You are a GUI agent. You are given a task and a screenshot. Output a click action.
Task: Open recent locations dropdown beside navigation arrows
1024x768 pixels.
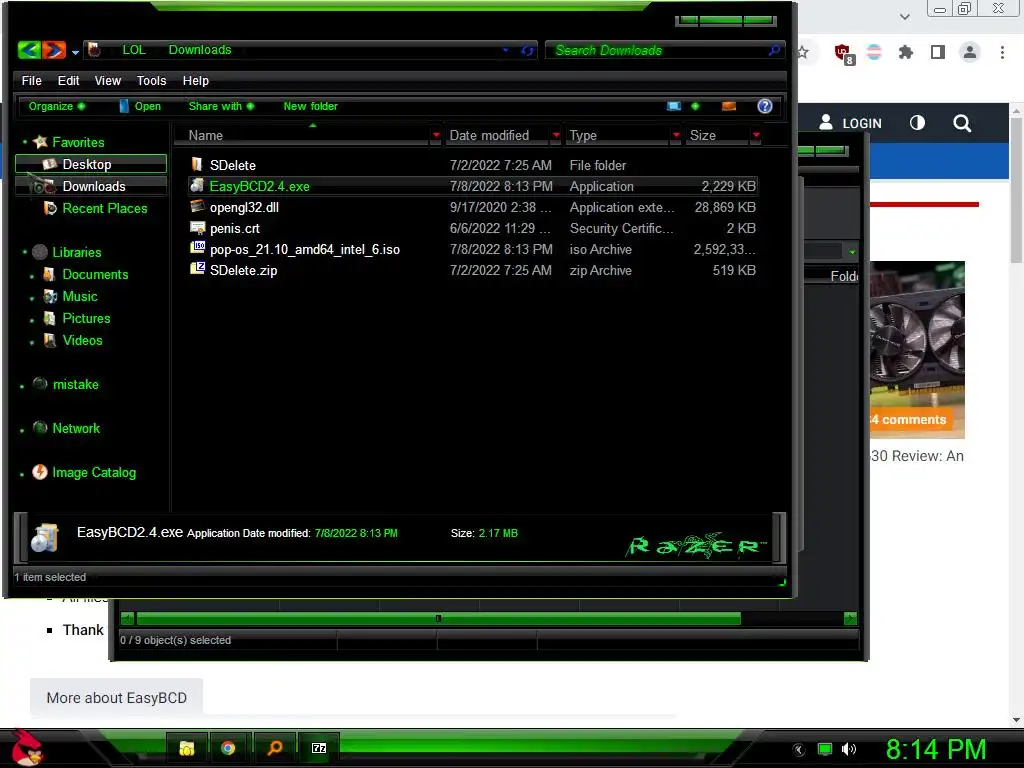pos(75,52)
